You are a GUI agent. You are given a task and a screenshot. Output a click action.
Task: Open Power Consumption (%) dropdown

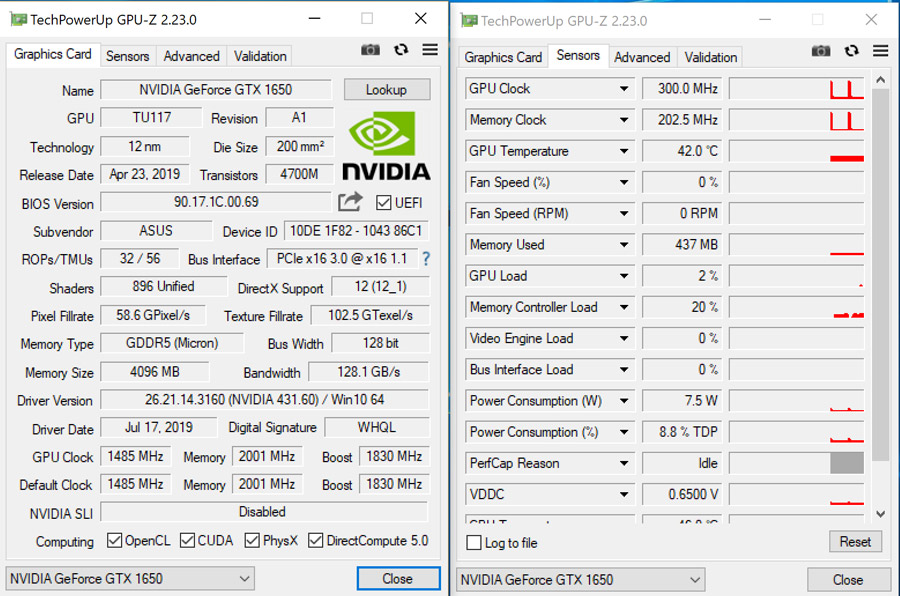pos(623,432)
